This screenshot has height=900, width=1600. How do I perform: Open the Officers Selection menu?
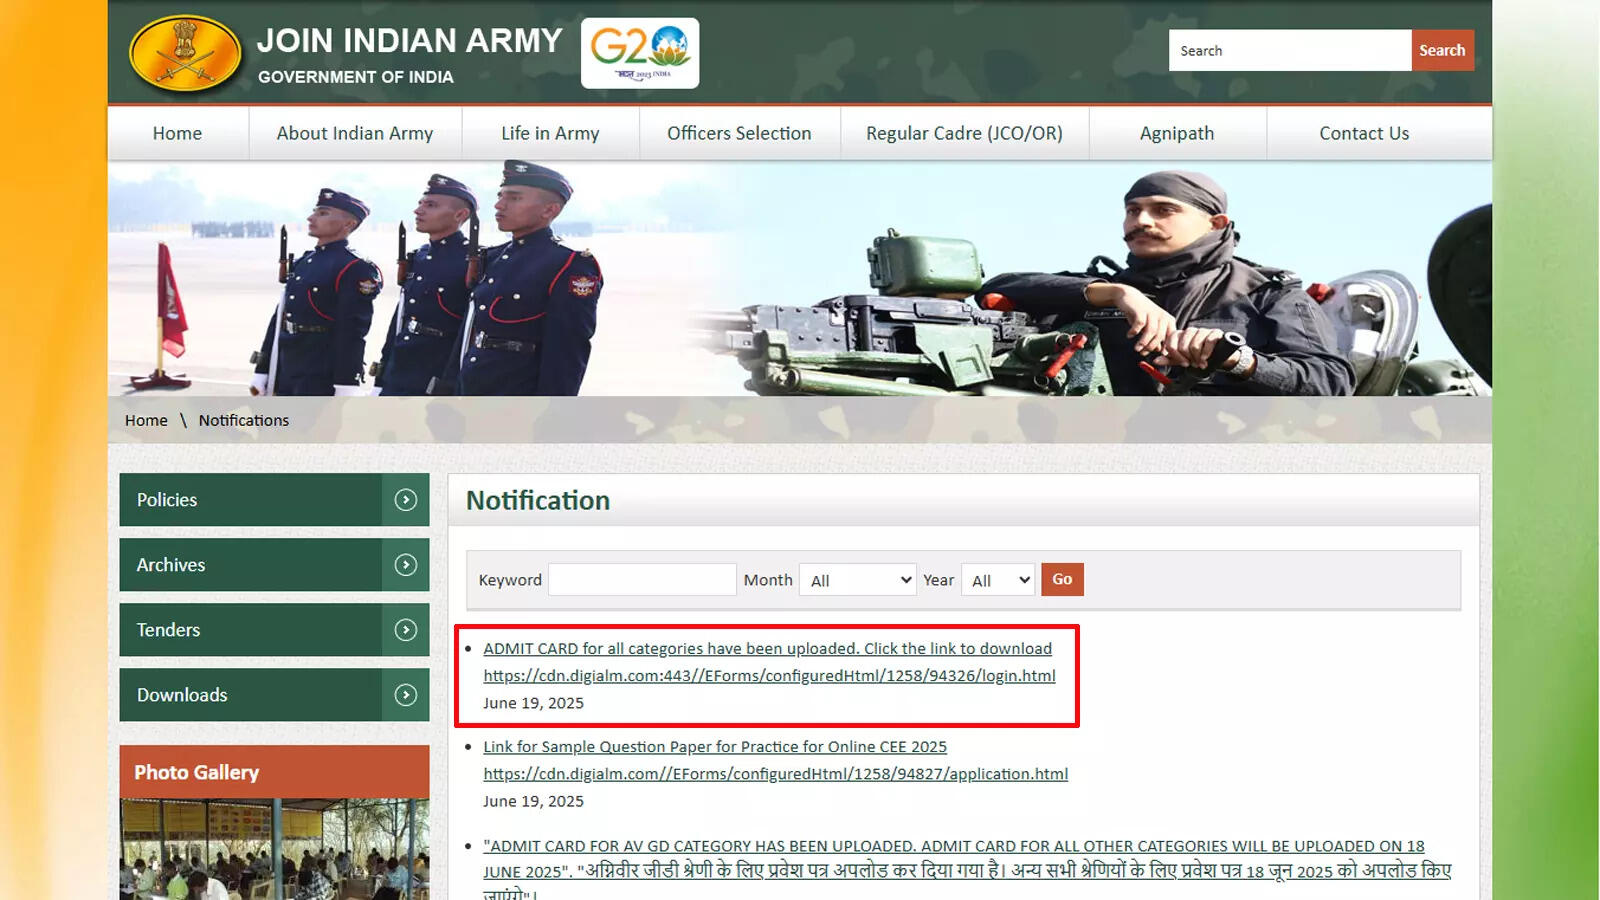739,133
